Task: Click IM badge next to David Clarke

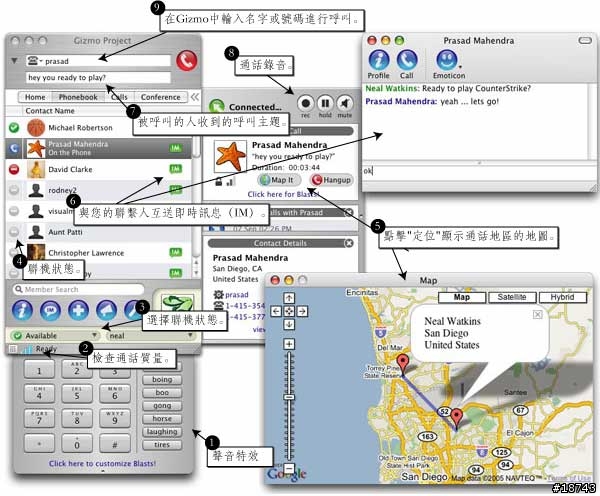Action: [x=176, y=169]
